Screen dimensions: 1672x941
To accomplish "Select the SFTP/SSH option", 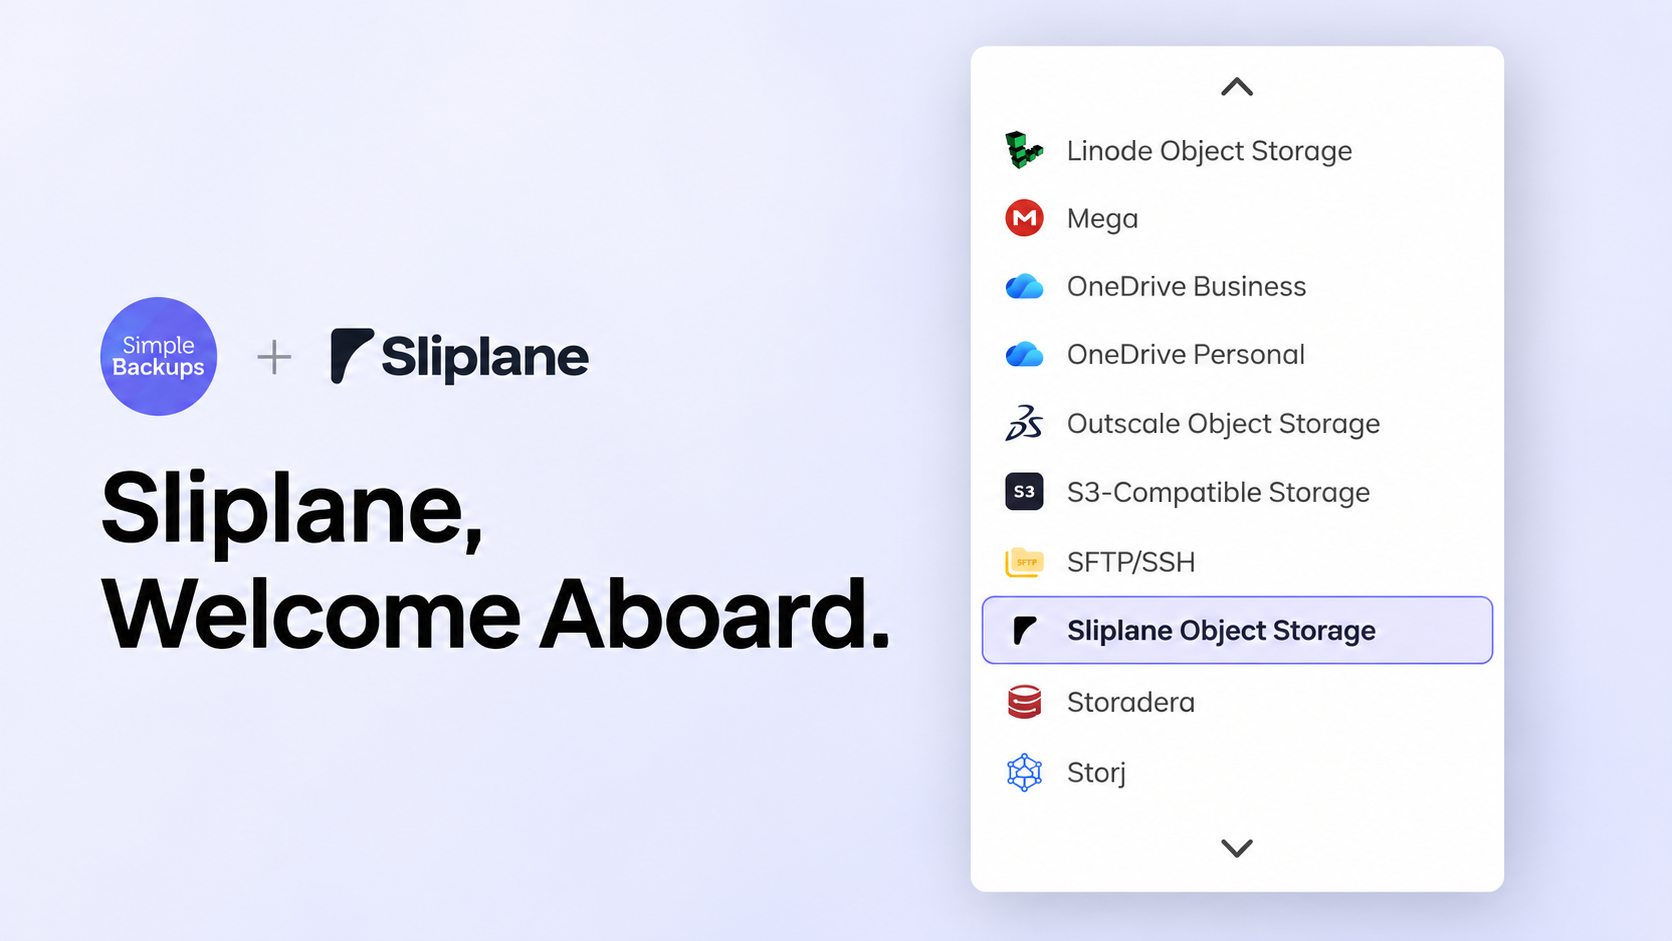I will tap(1237, 562).
